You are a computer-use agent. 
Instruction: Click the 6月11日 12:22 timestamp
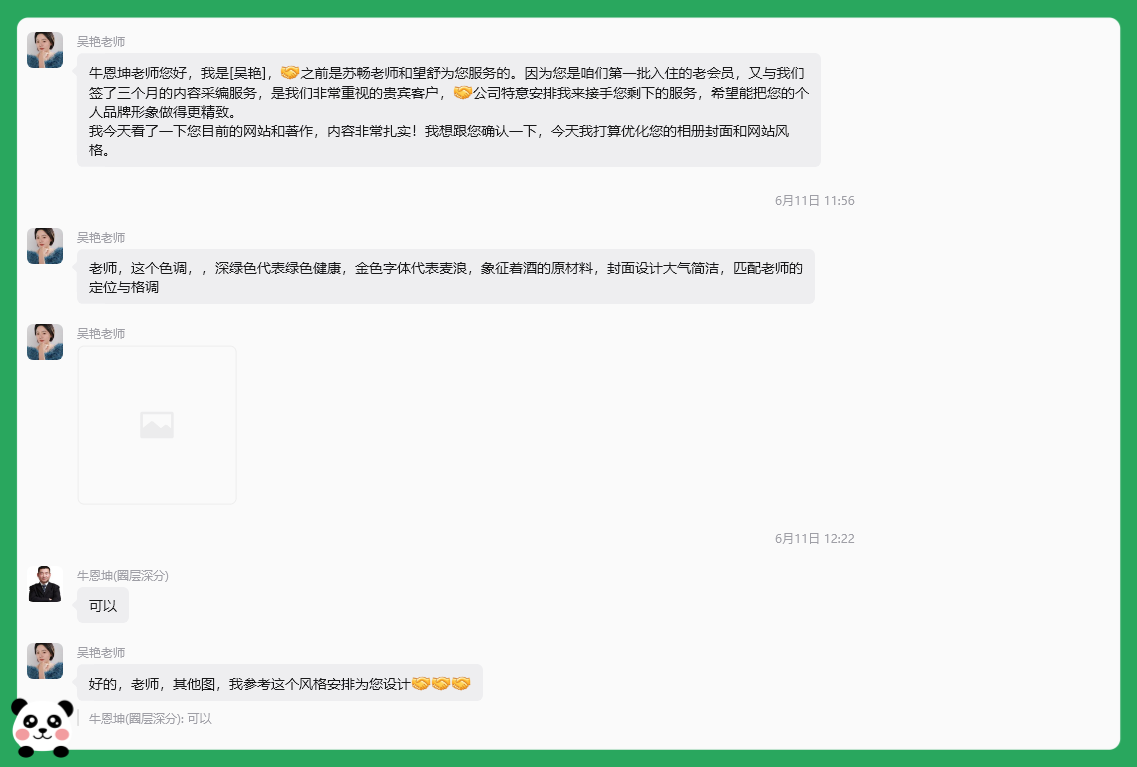814,538
